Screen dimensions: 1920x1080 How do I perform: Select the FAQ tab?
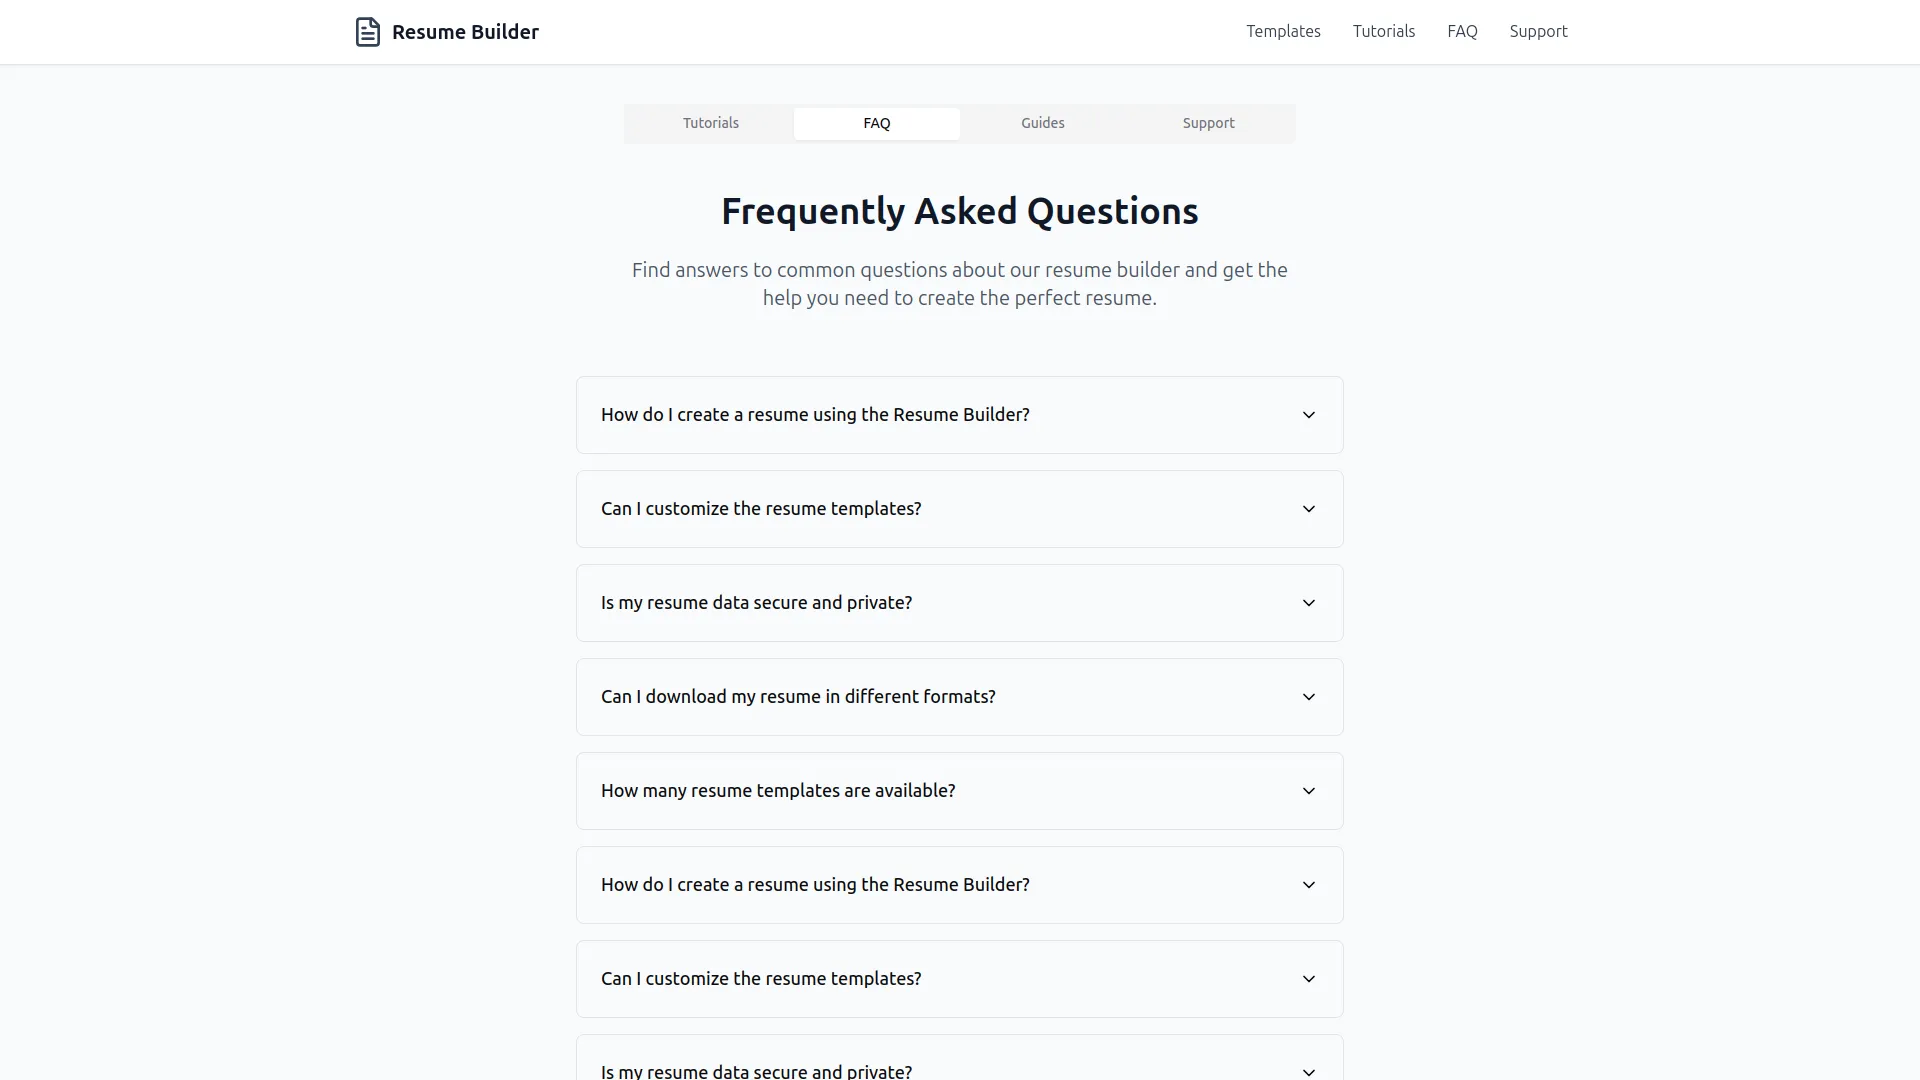(x=876, y=123)
